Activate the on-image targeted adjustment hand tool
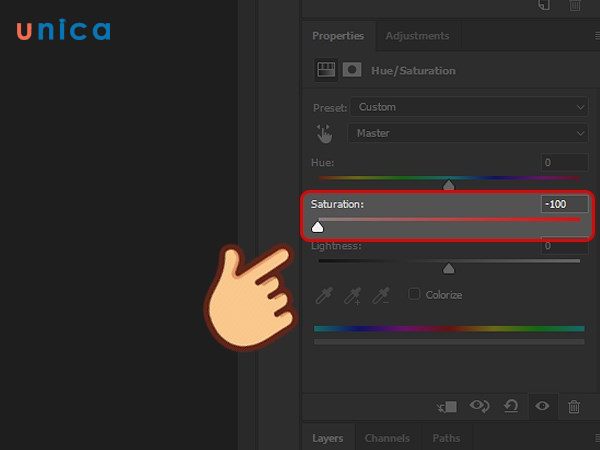The height and width of the screenshot is (450, 600). click(324, 134)
